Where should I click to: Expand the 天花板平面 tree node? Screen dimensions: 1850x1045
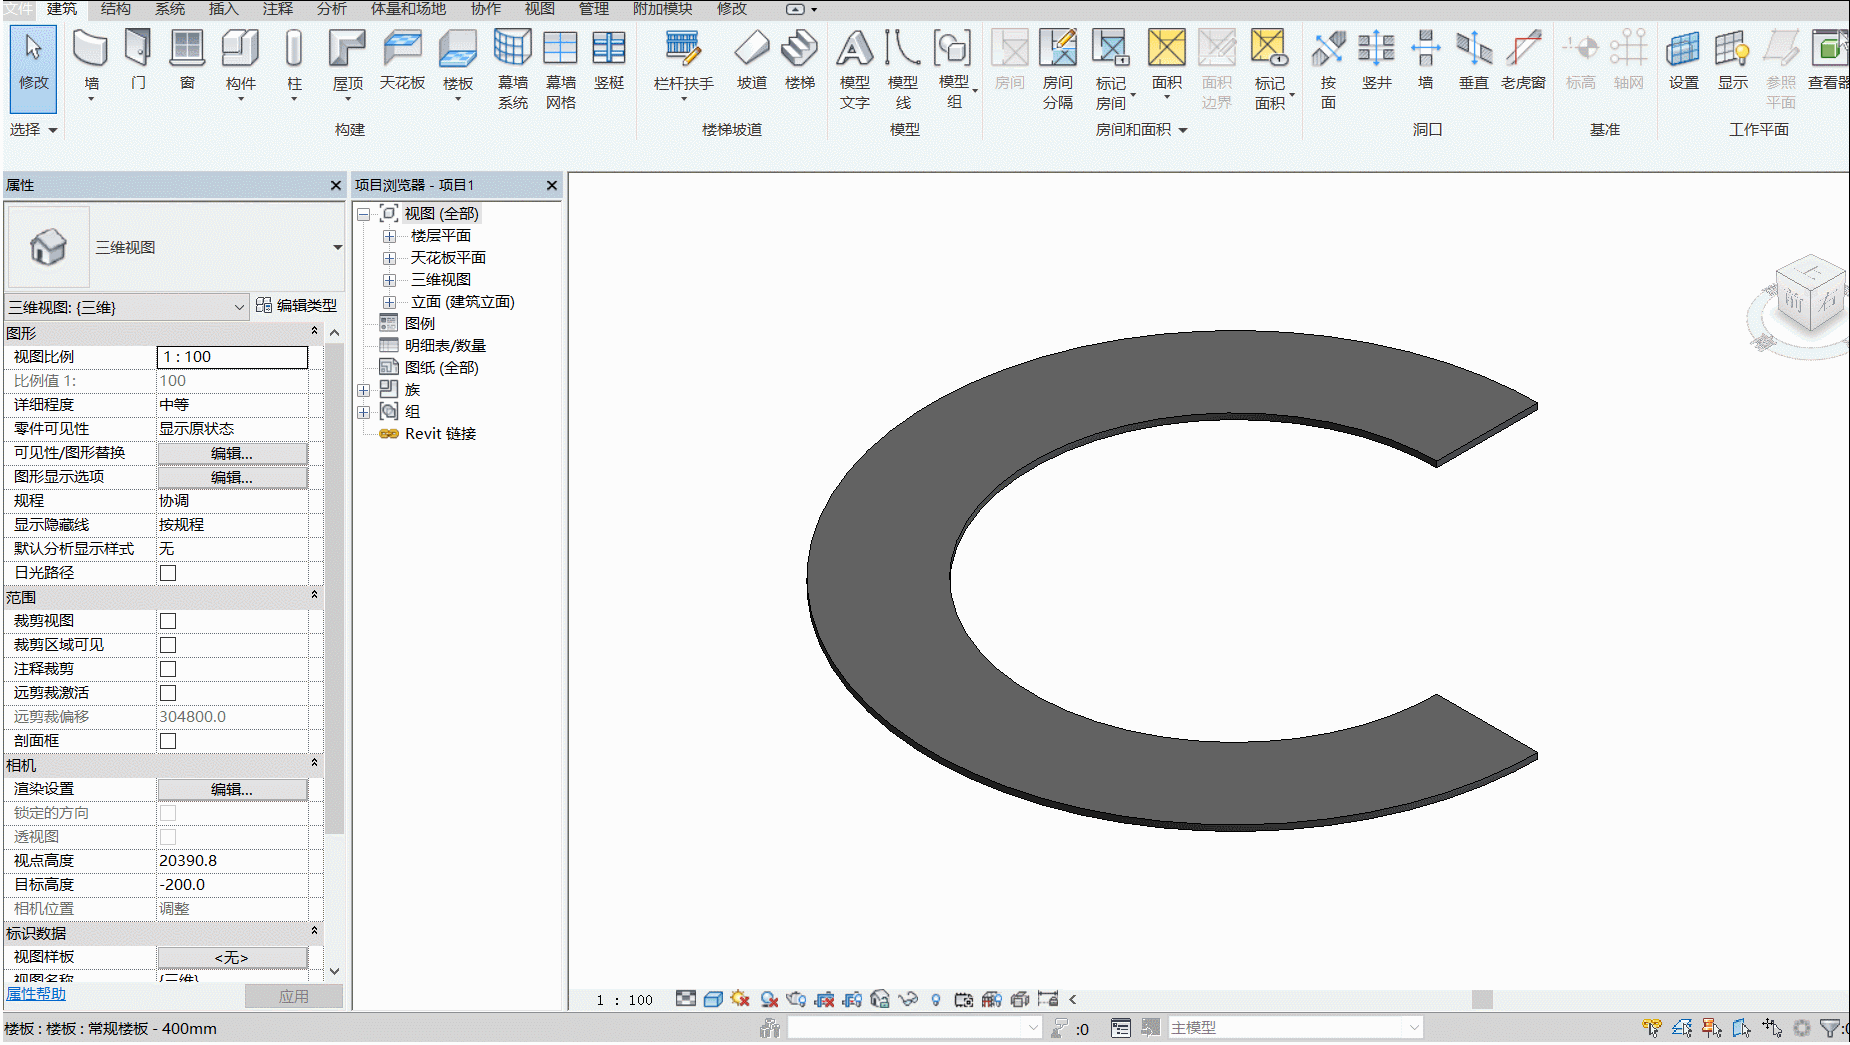pos(389,258)
